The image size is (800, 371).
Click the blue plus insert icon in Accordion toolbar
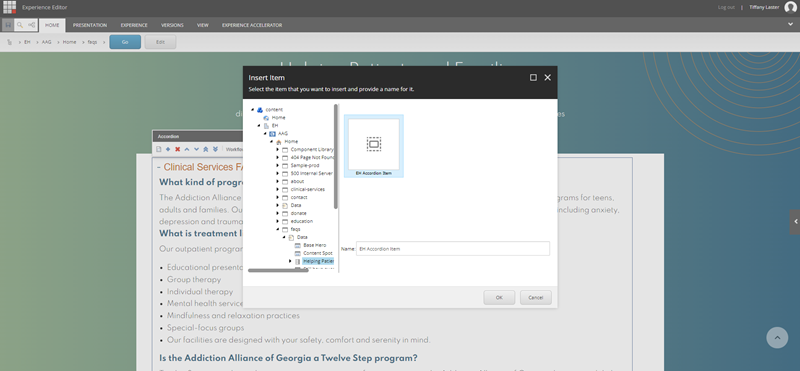(x=168, y=149)
